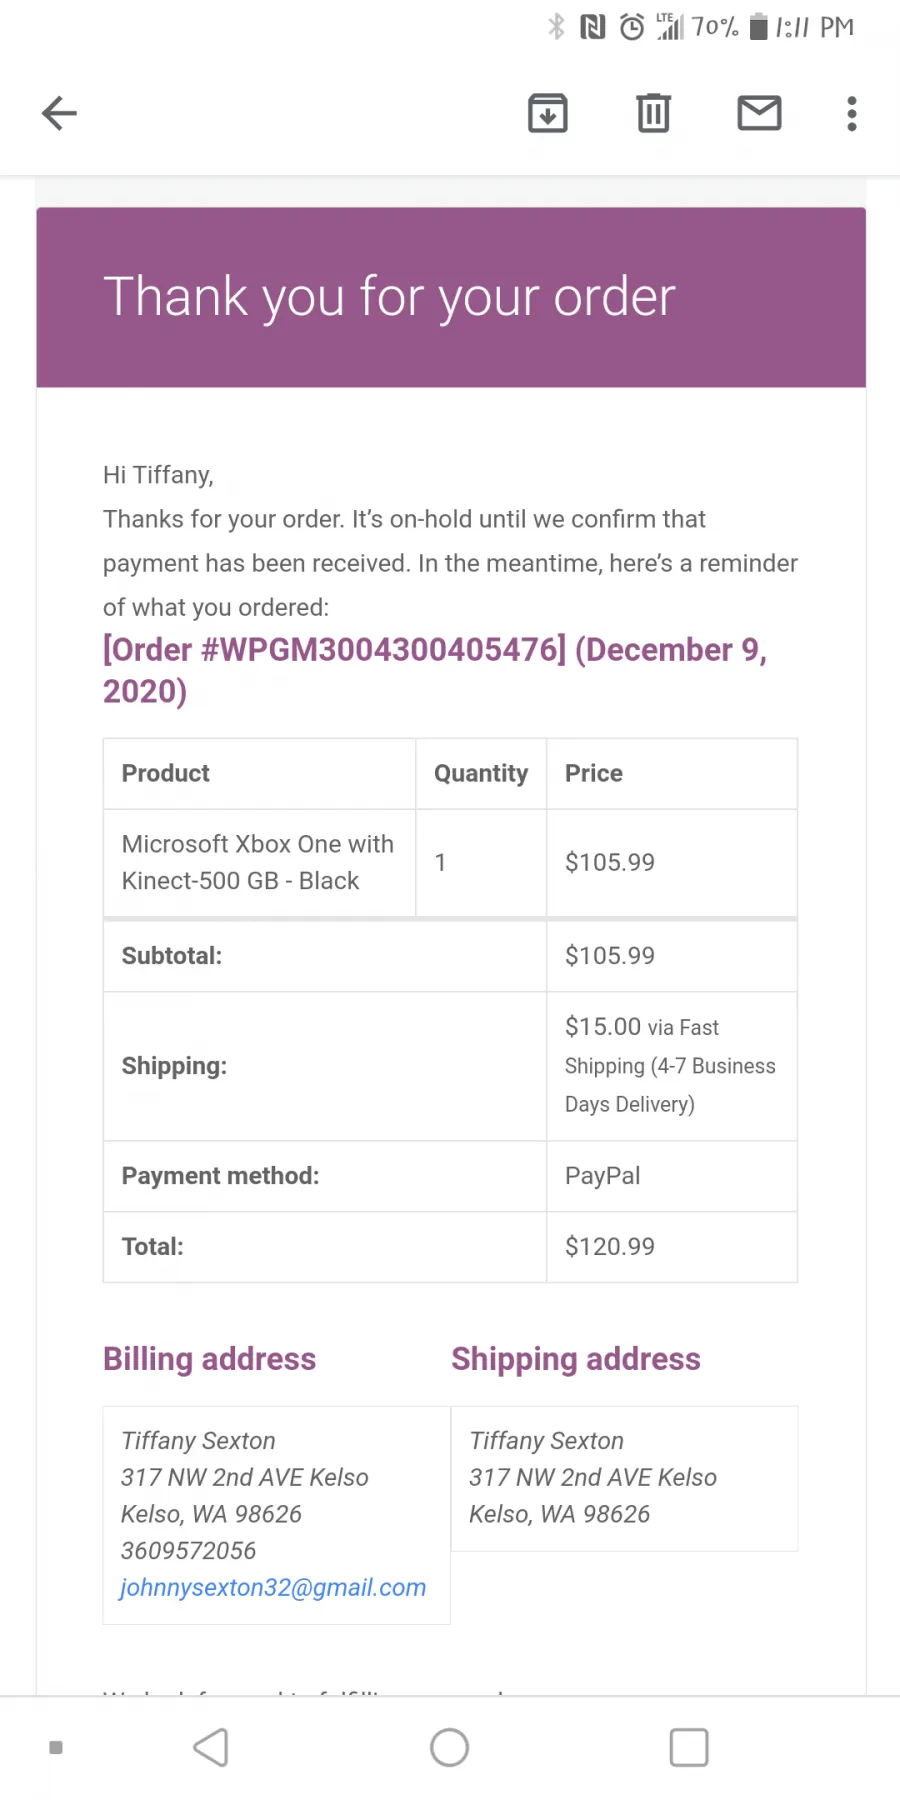Tap the johnnysexton32@gmail.com email link

coord(273,1587)
